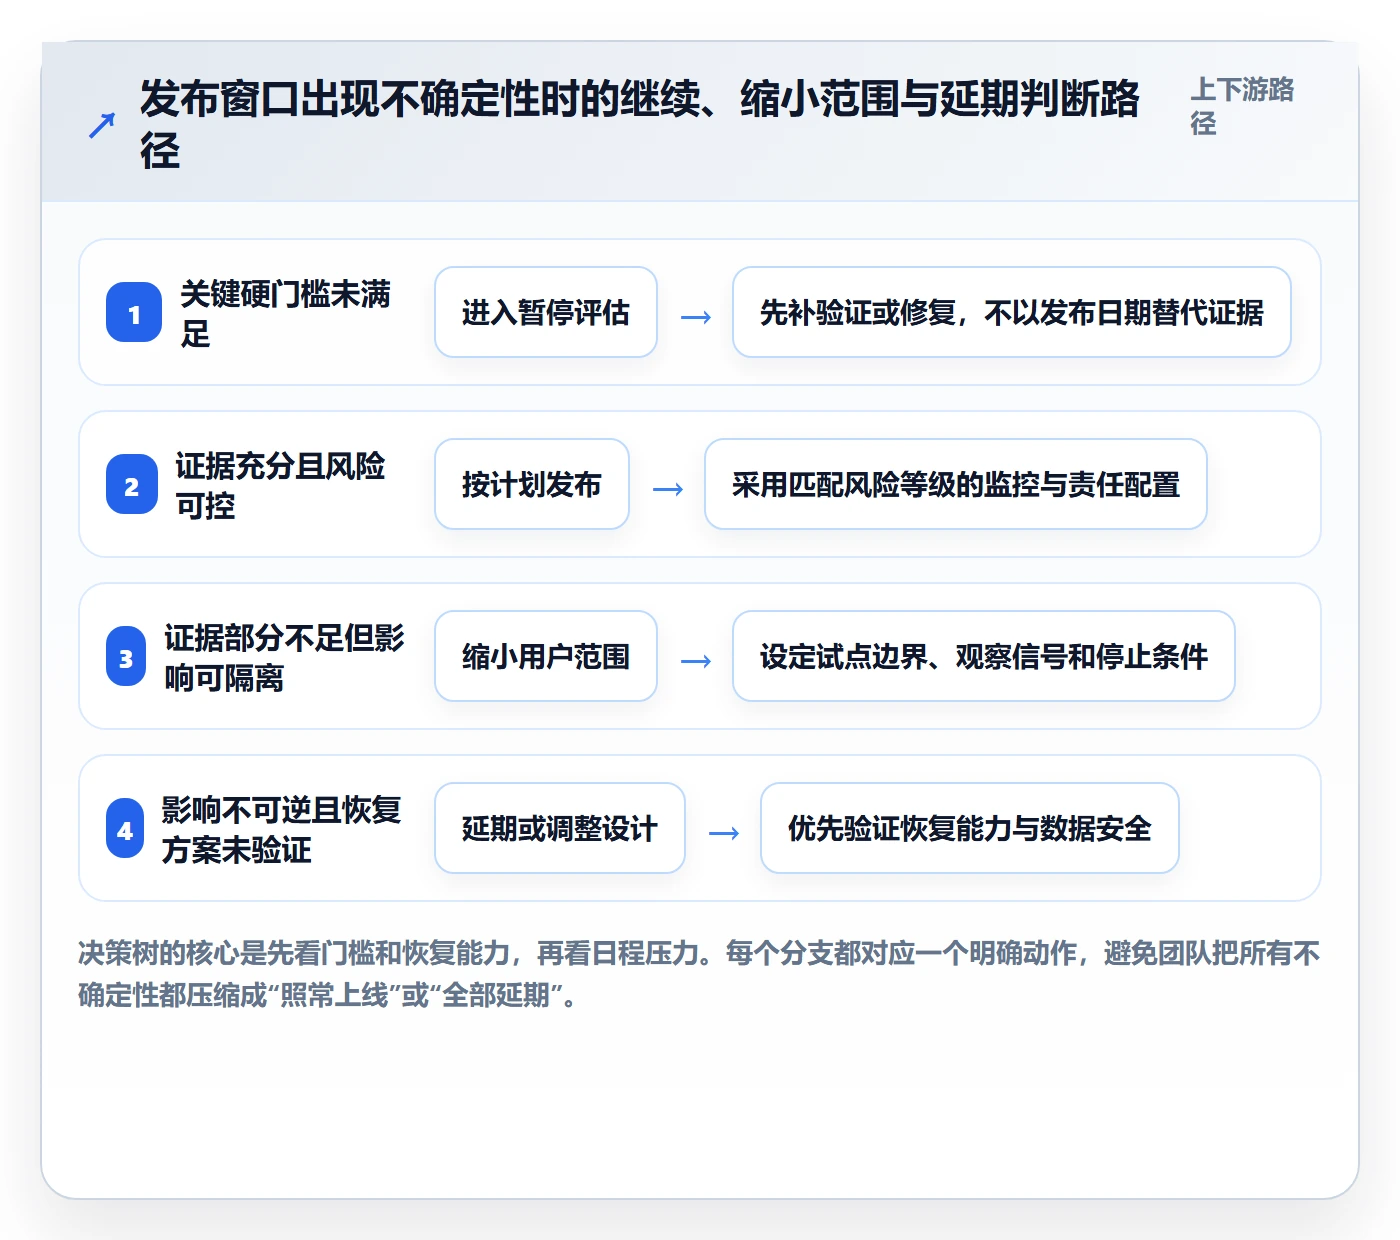Open the 先补验证或修复，不以发布日期替代证据 box
Image resolution: width=1400 pixels, height=1240 pixels.
(1012, 312)
